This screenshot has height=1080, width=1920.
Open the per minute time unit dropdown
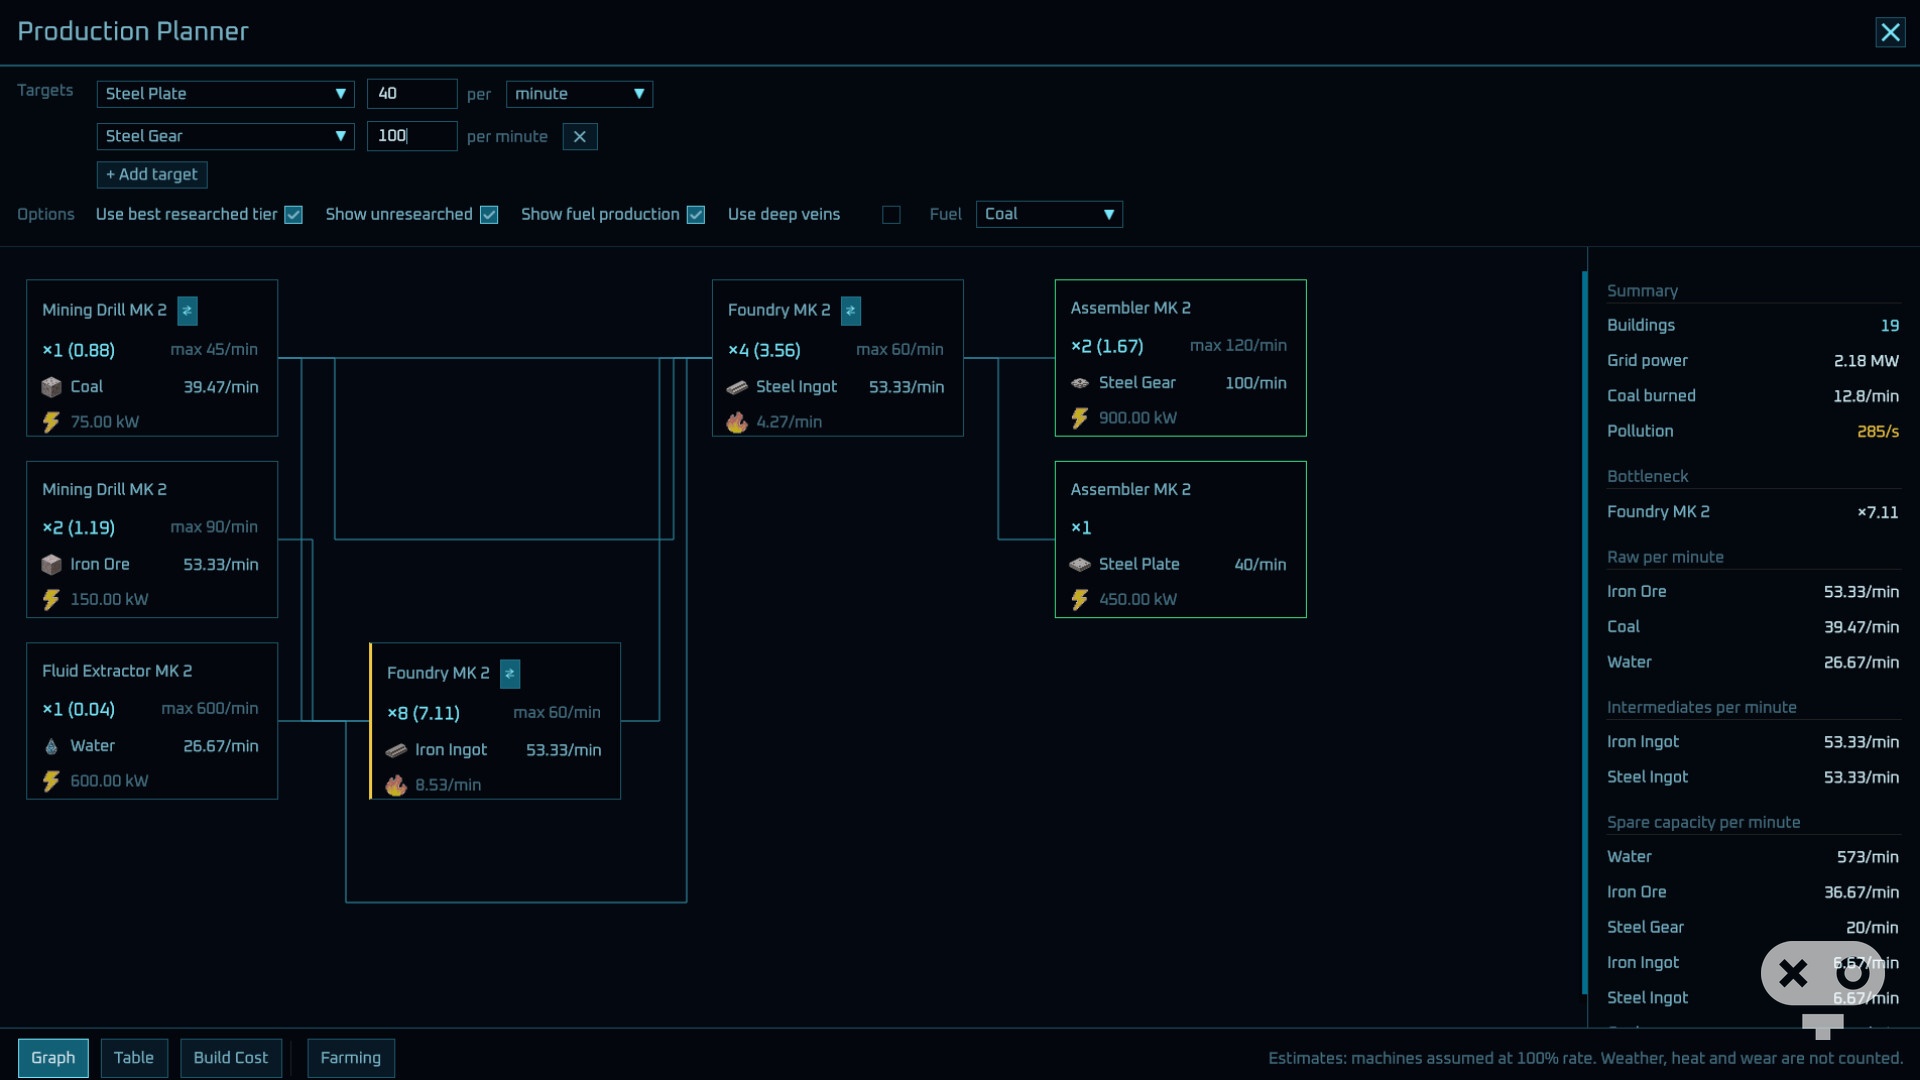click(580, 94)
